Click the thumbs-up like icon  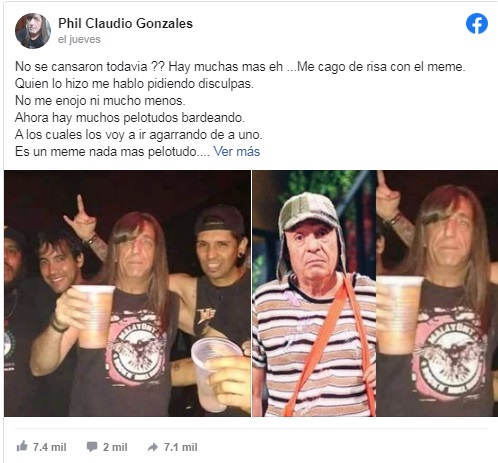coord(22,446)
